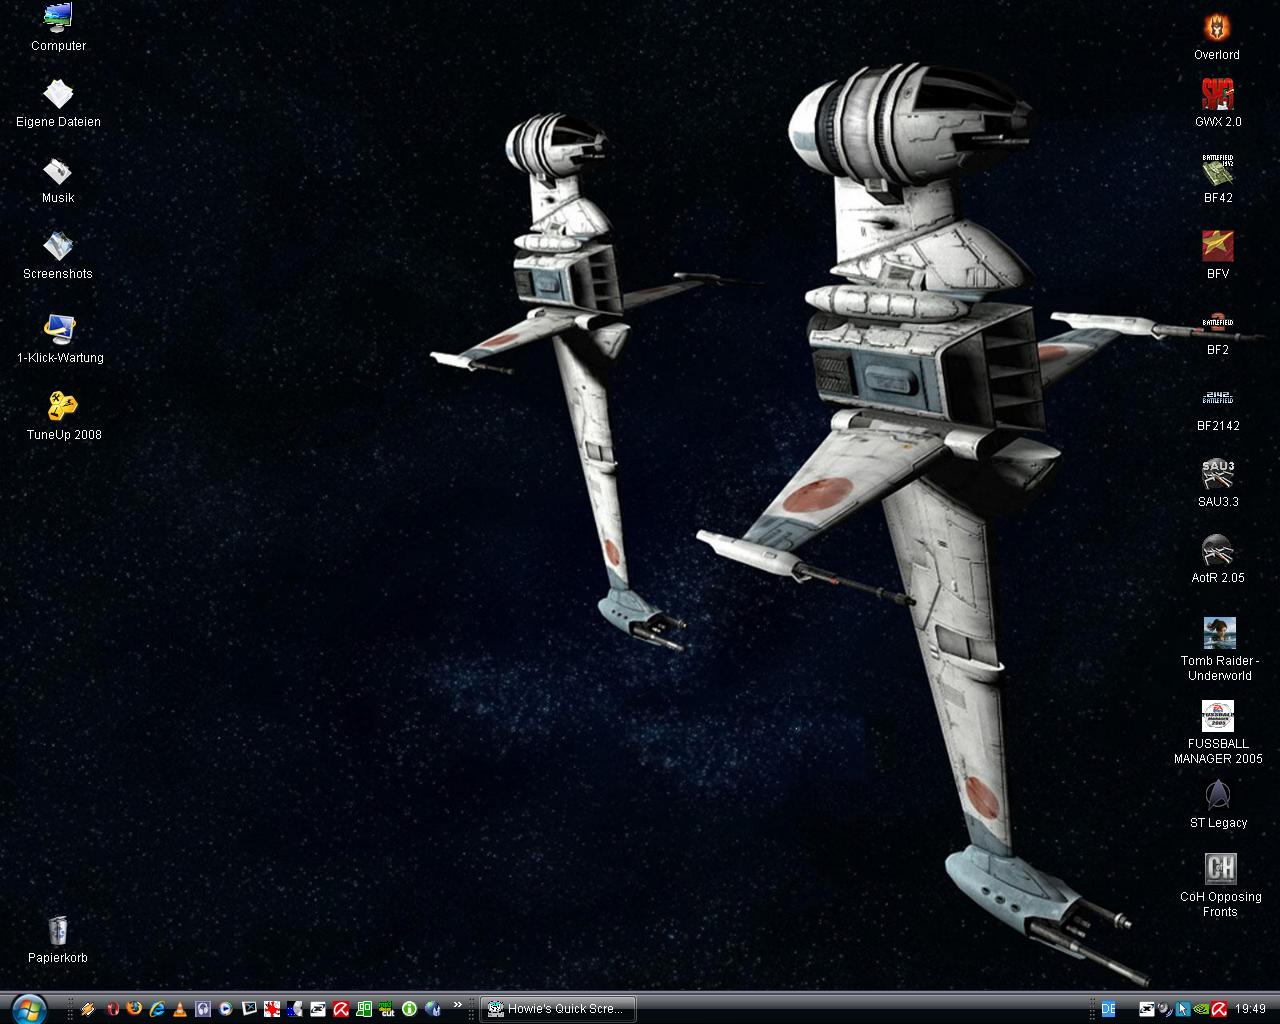
Task: Select the ST Legacy icon
Action: point(1218,804)
